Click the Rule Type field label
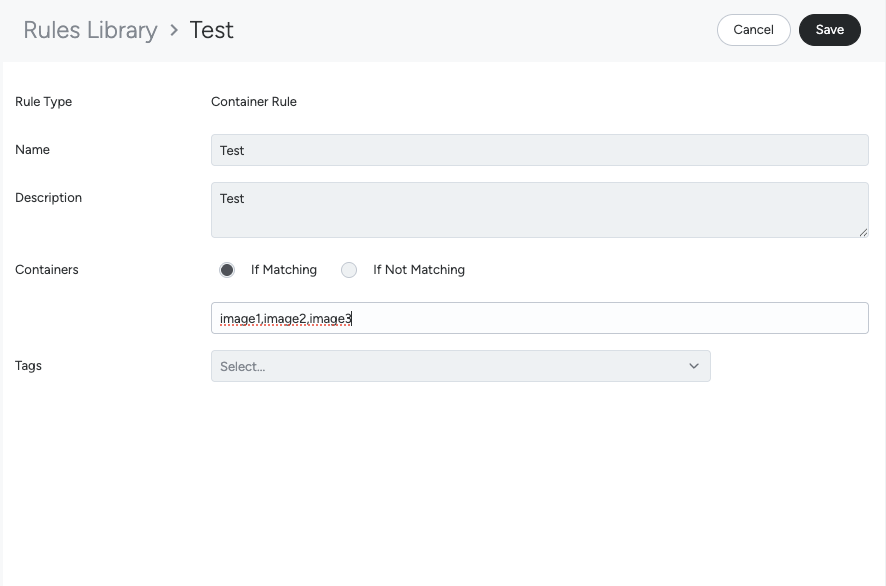The width and height of the screenshot is (886, 586). click(x=43, y=102)
